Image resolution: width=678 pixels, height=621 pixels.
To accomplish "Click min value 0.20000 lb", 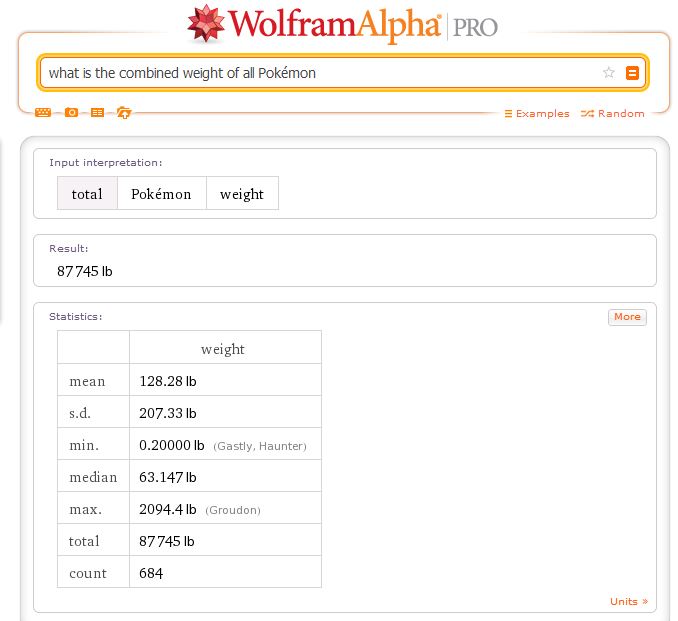I will [172, 445].
